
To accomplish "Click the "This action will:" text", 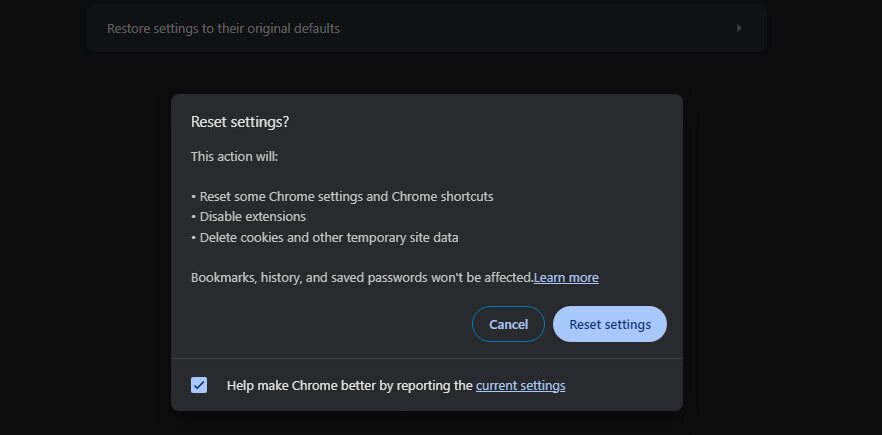I will (x=234, y=157).
